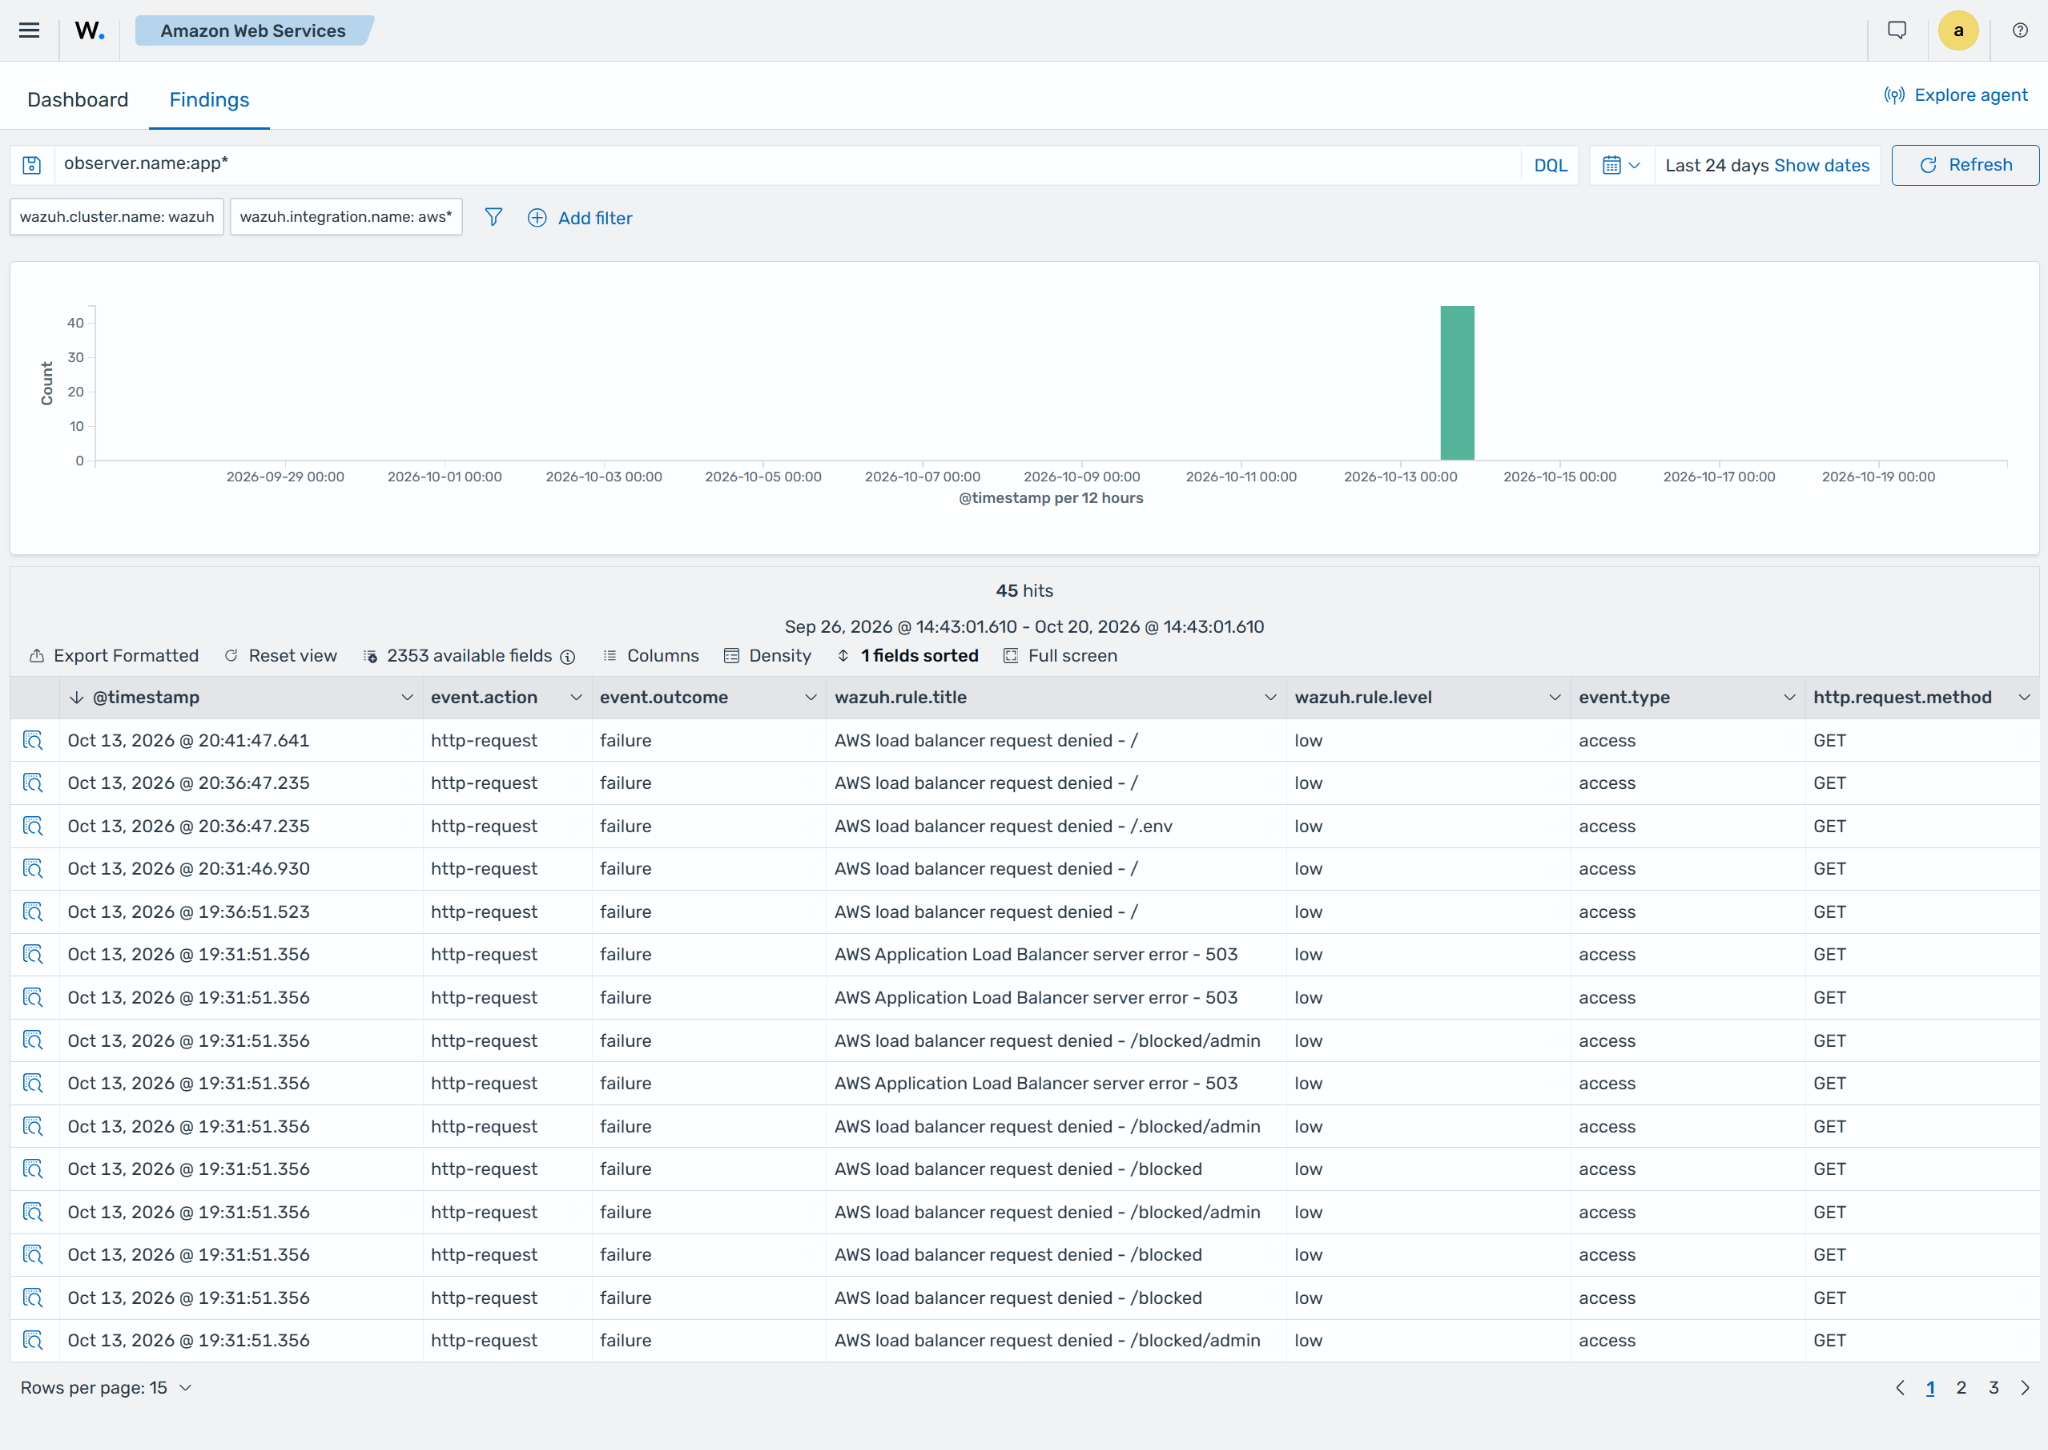Click the Wazuh W. logo
2048x1450 pixels.
click(x=90, y=31)
